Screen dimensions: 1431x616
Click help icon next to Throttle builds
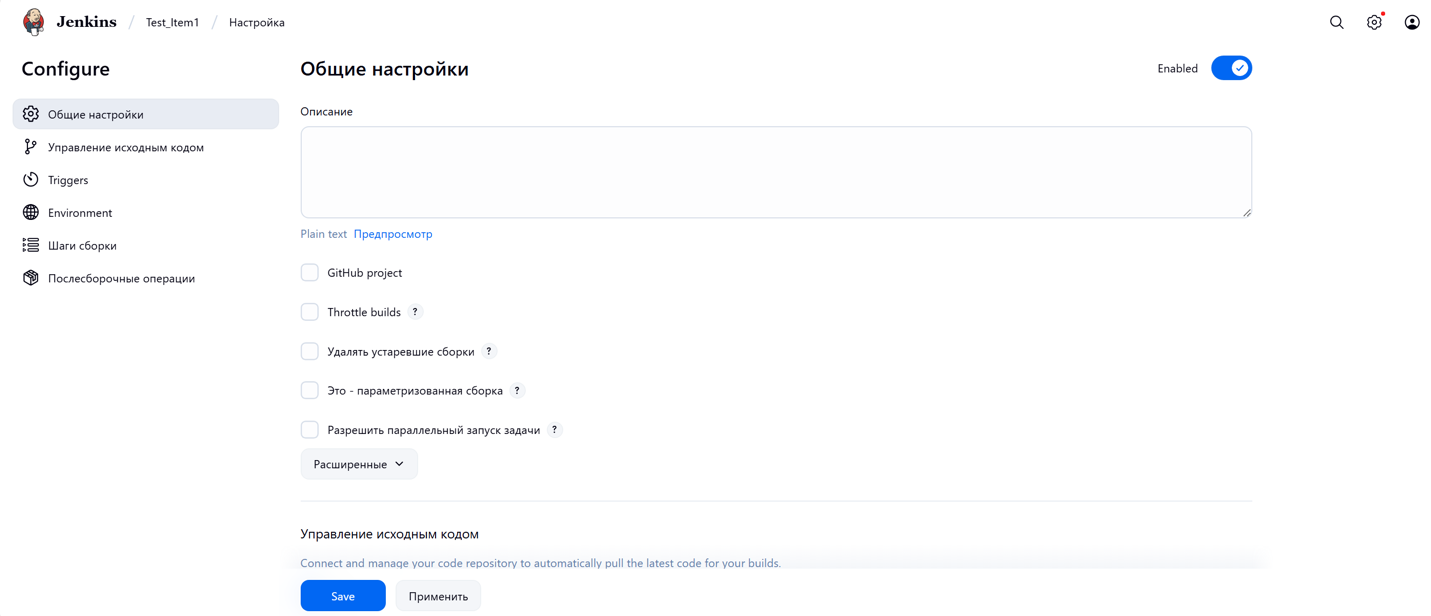pyautogui.click(x=415, y=312)
